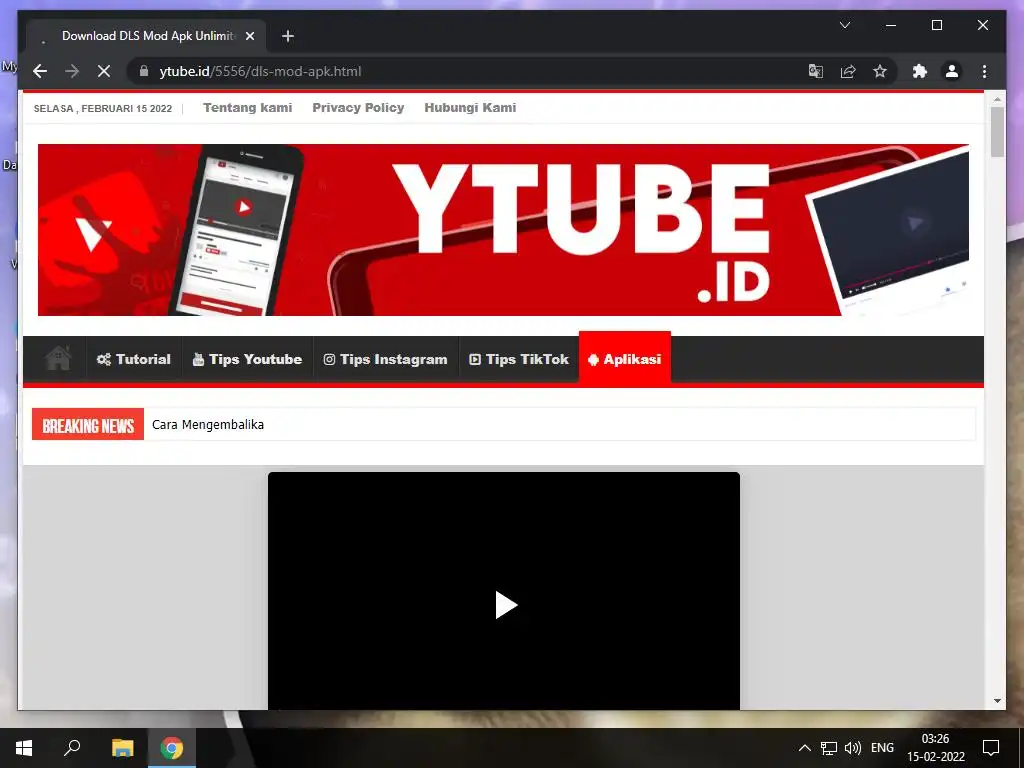This screenshot has width=1024, height=768.
Task: Click the scrollbar up arrow
Action: tap(997, 99)
